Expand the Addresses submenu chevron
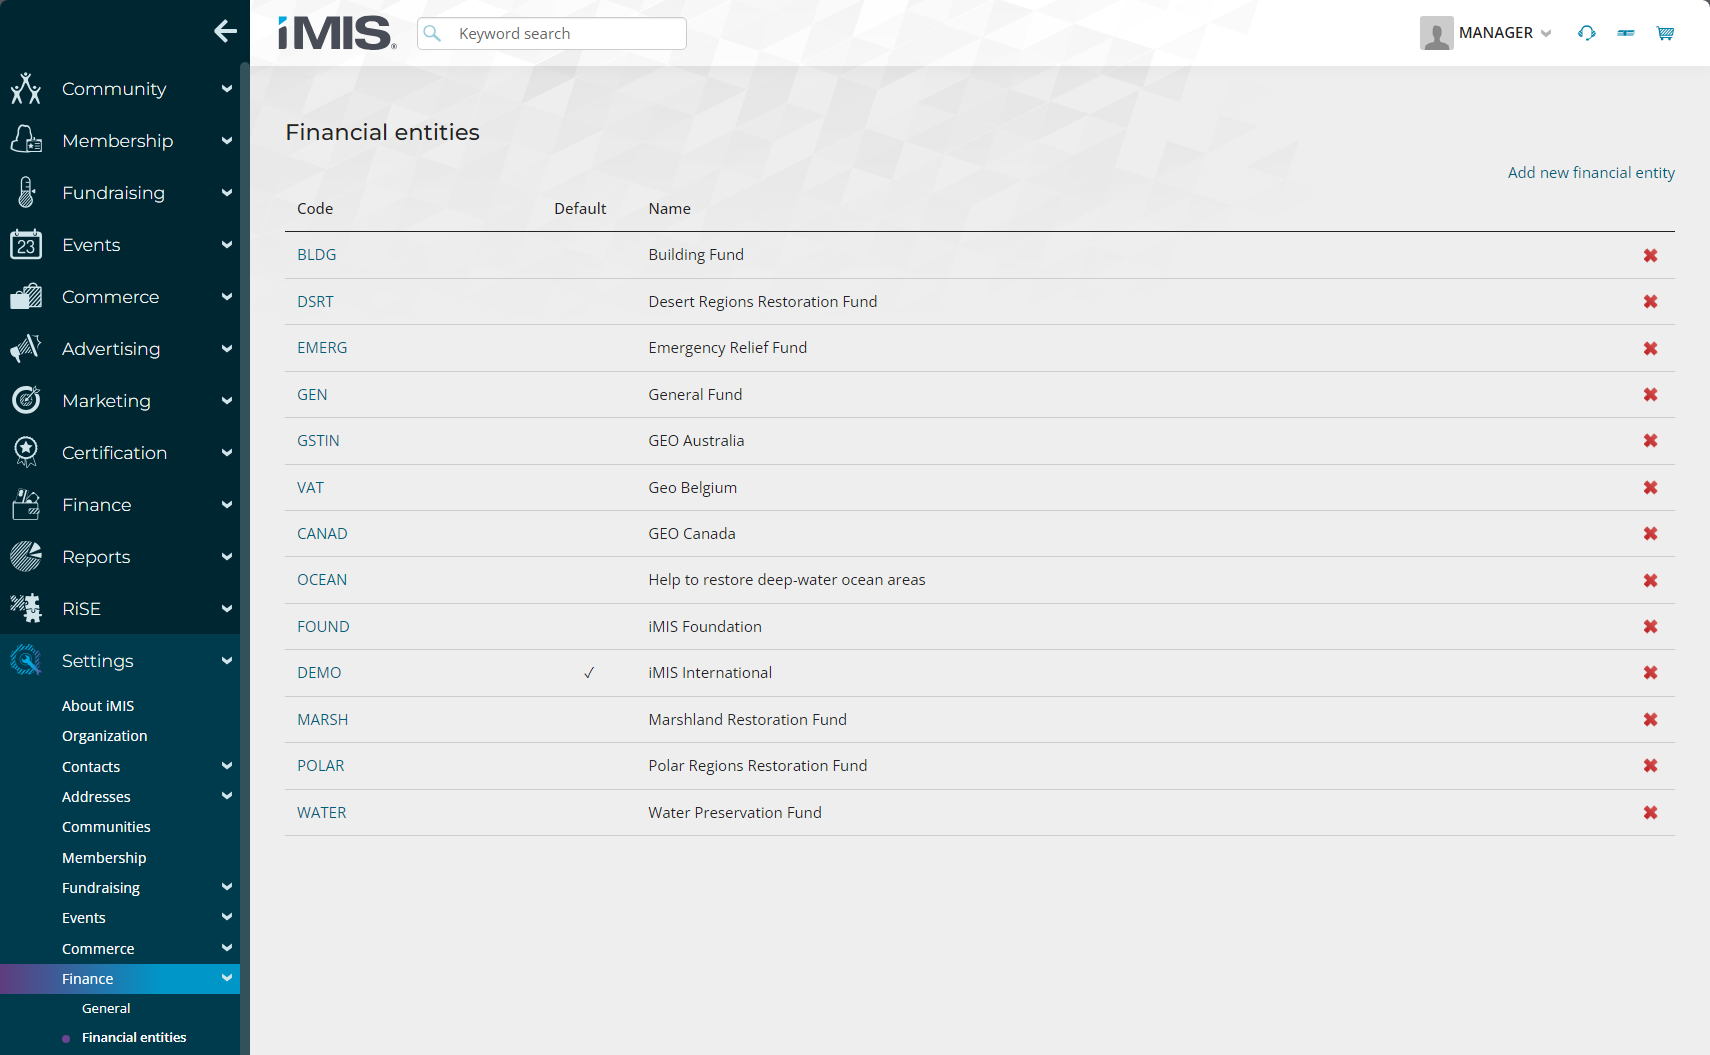Viewport: 1710px width, 1055px height. [x=227, y=796]
